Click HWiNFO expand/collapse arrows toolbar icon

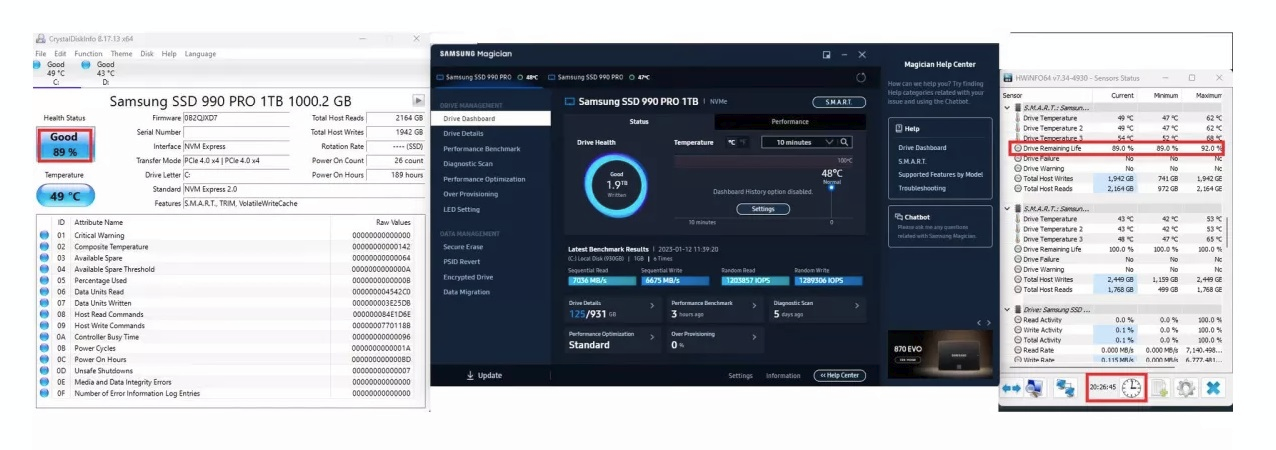[1012, 387]
